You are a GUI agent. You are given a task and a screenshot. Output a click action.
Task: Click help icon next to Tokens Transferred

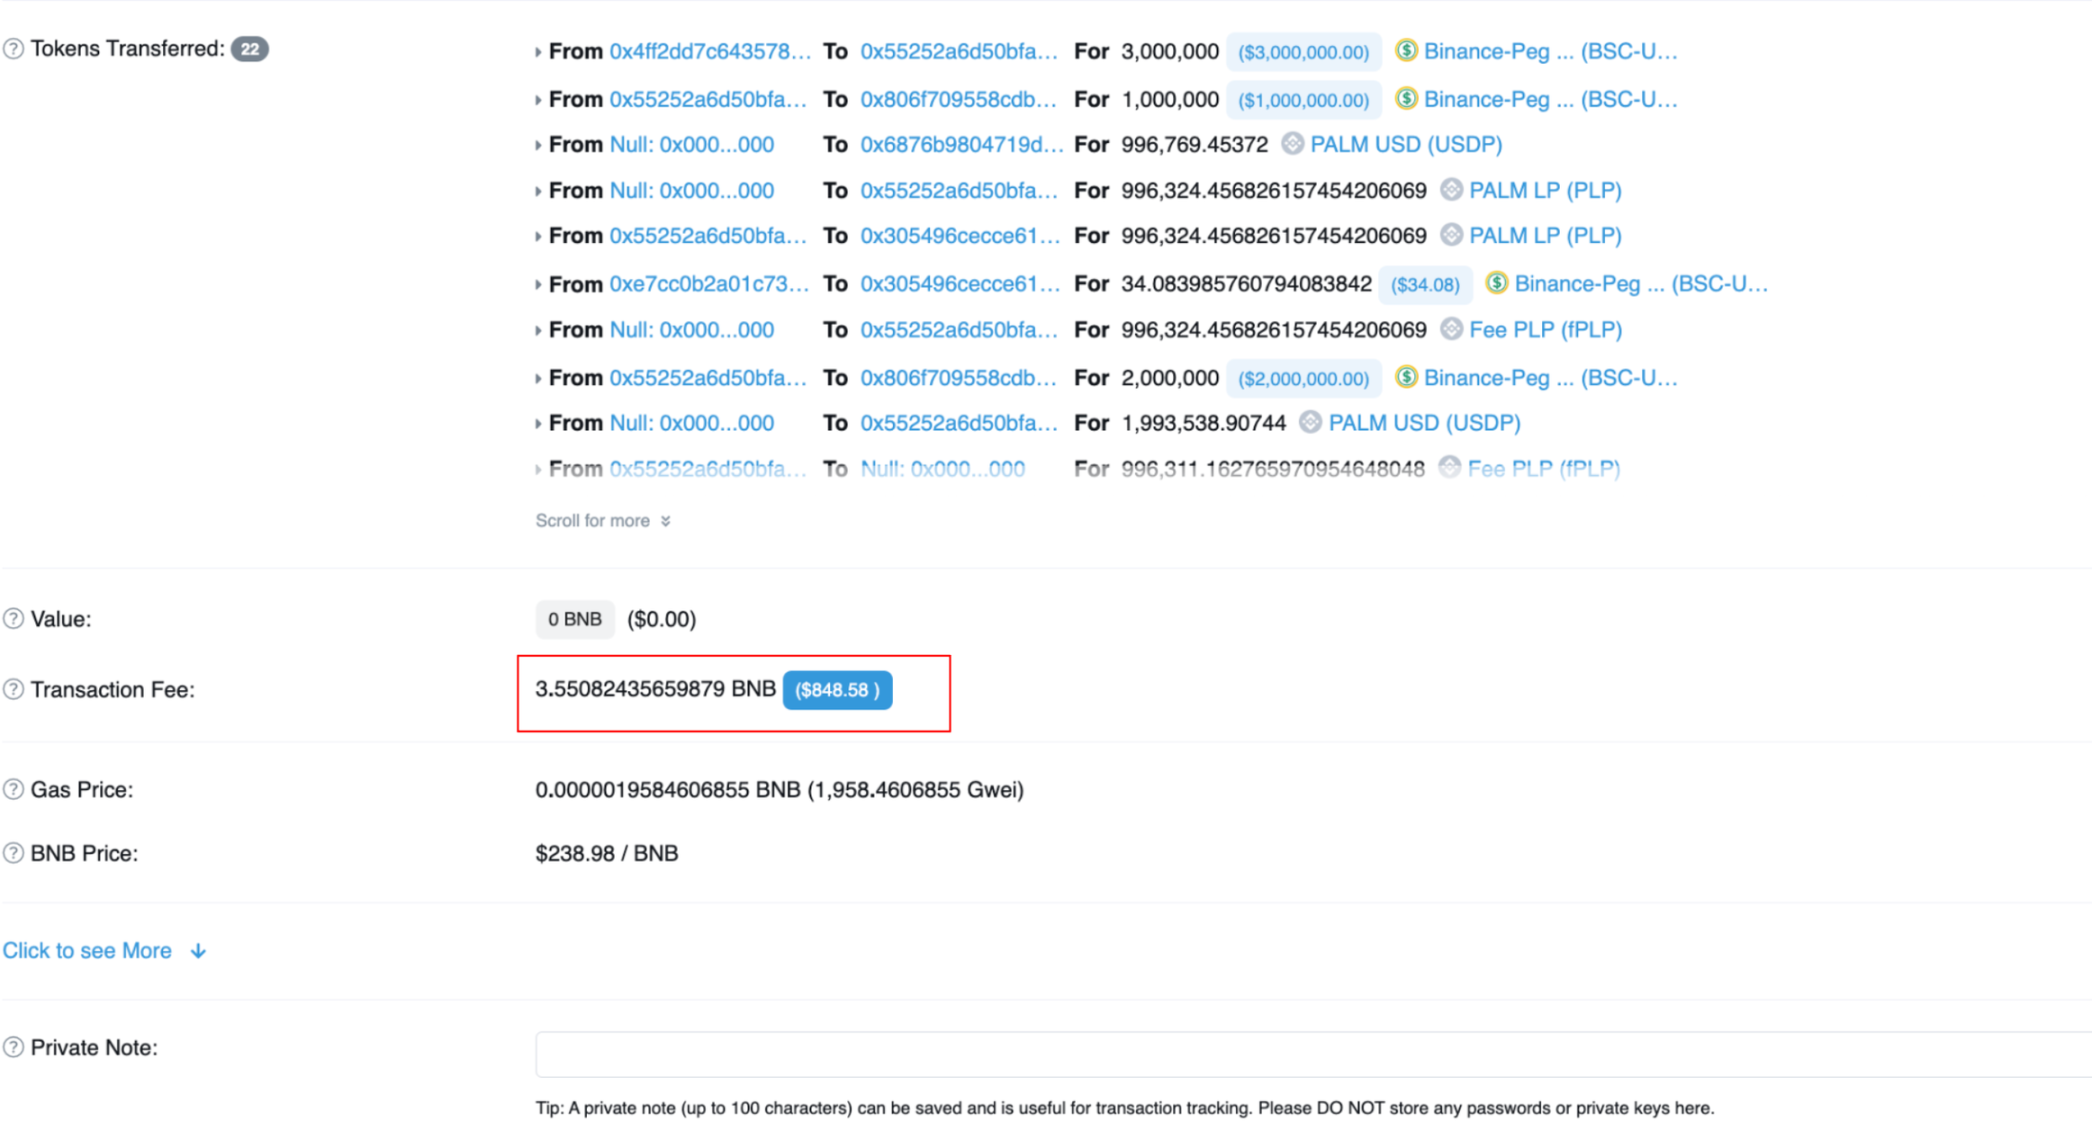[13, 49]
